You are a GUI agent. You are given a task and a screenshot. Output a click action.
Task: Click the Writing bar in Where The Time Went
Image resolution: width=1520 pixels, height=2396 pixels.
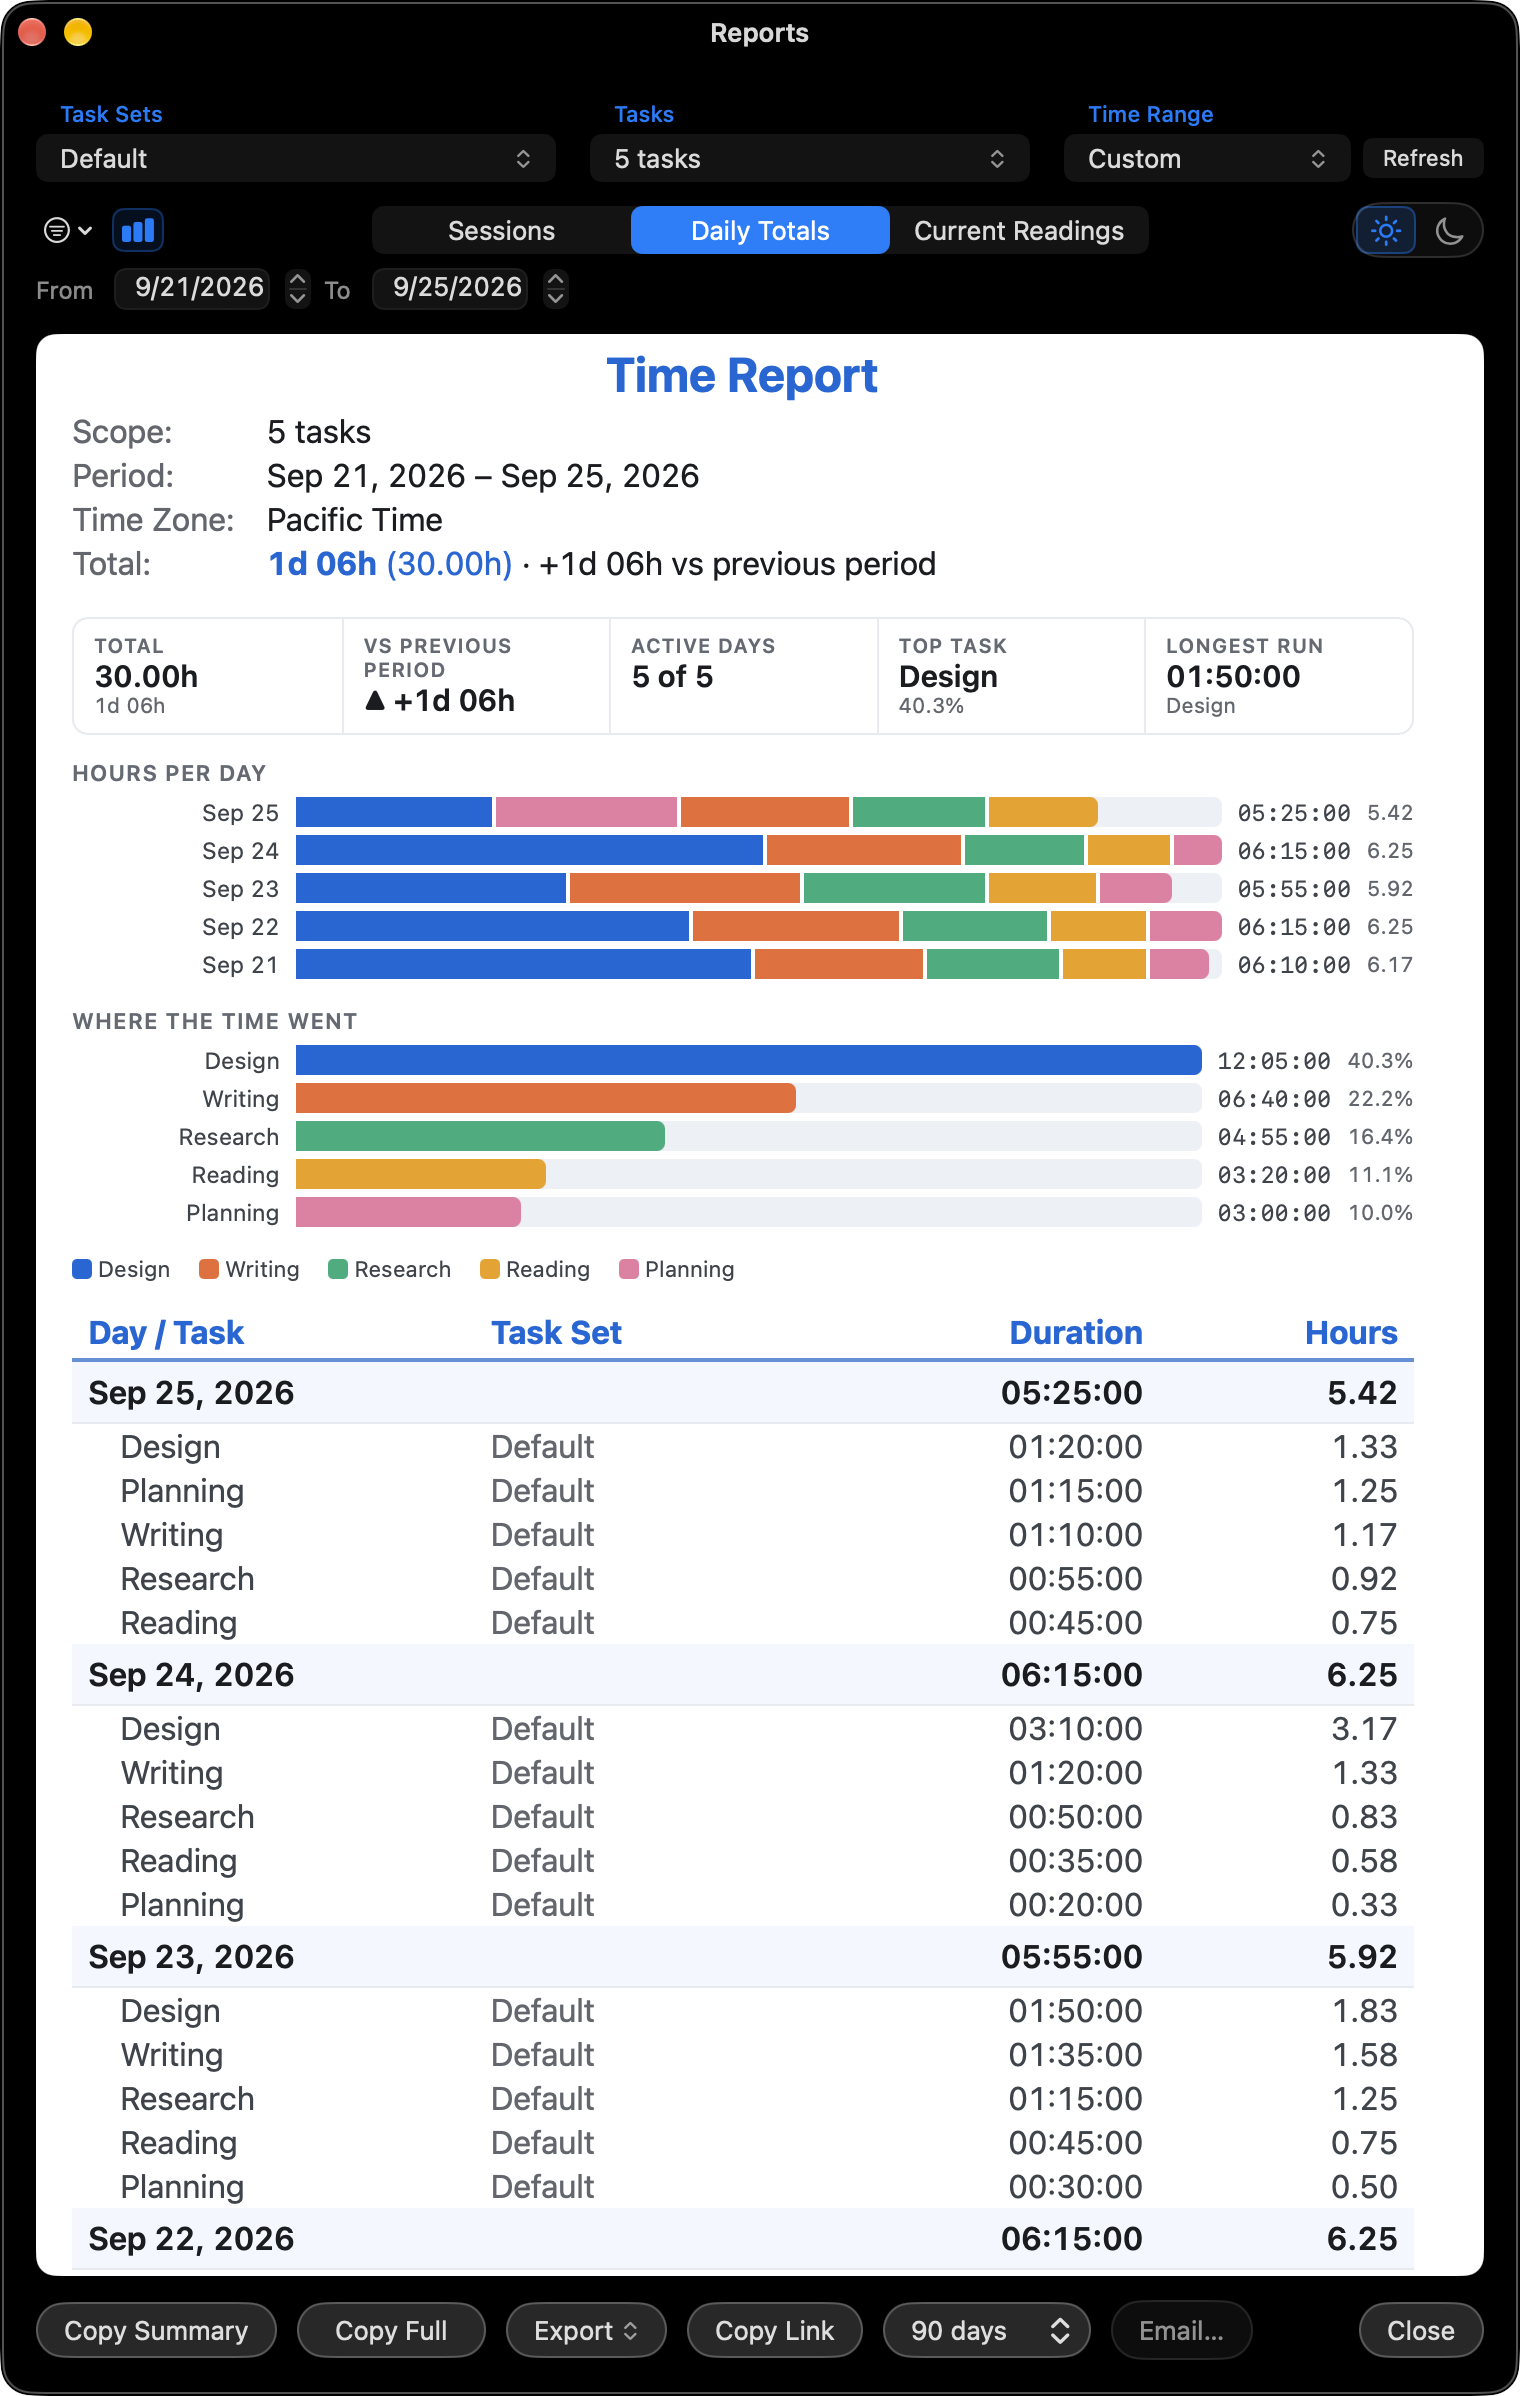point(546,1098)
